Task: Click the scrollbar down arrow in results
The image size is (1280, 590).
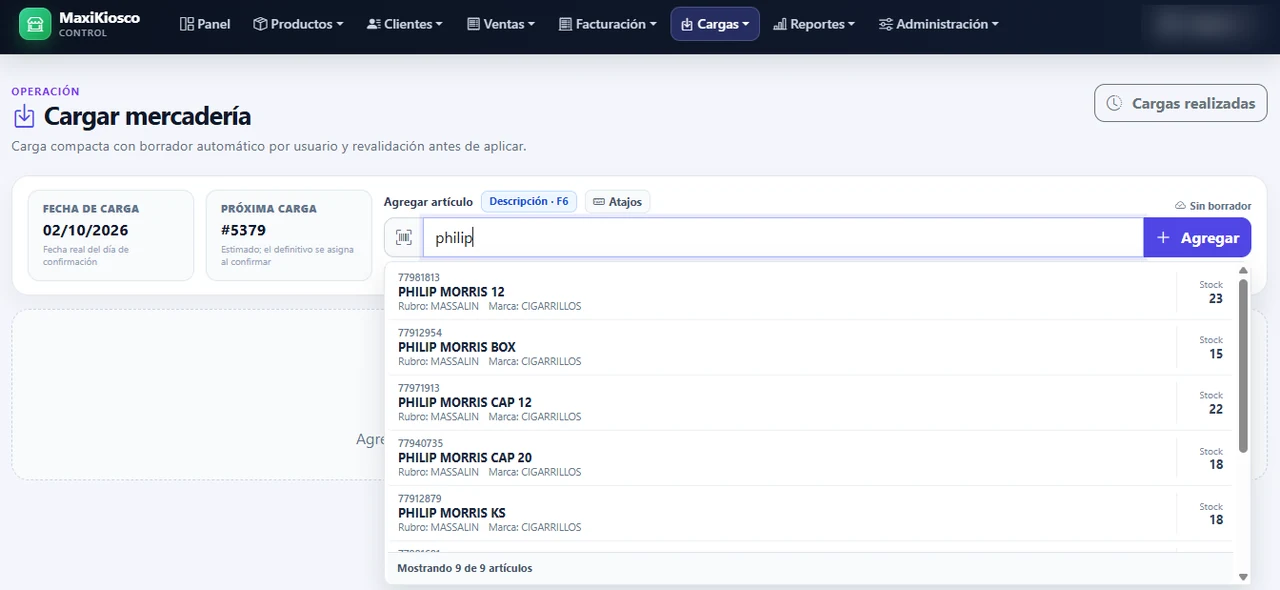Action: 1243,577
